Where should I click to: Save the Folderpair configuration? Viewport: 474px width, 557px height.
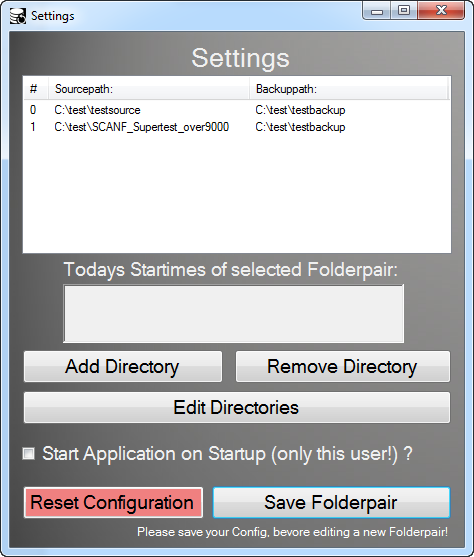pyautogui.click(x=331, y=502)
